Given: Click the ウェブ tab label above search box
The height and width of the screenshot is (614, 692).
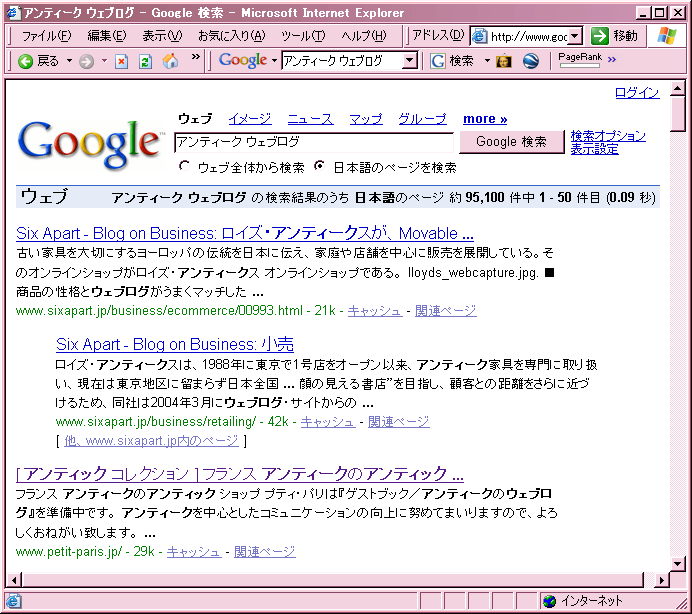Looking at the screenshot, I should coord(195,119).
